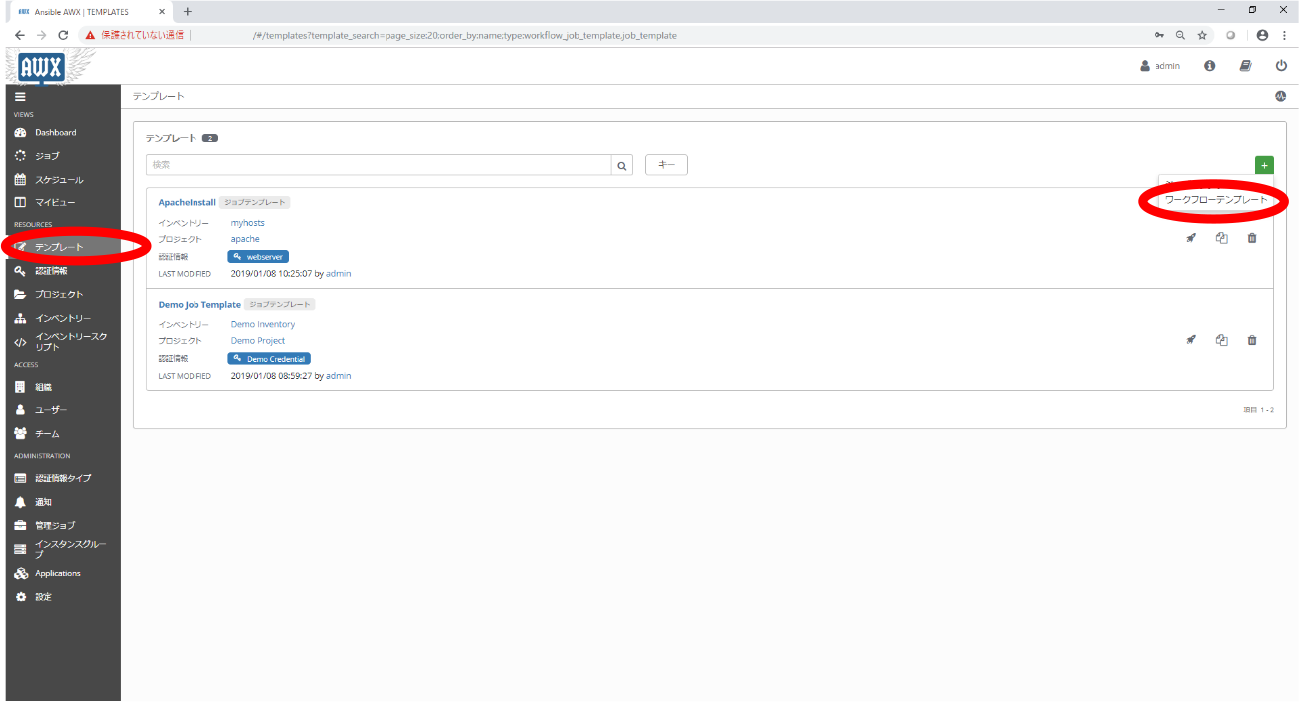1299x702 pixels.
Task: Open the documentation book icon
Action: click(x=1245, y=66)
